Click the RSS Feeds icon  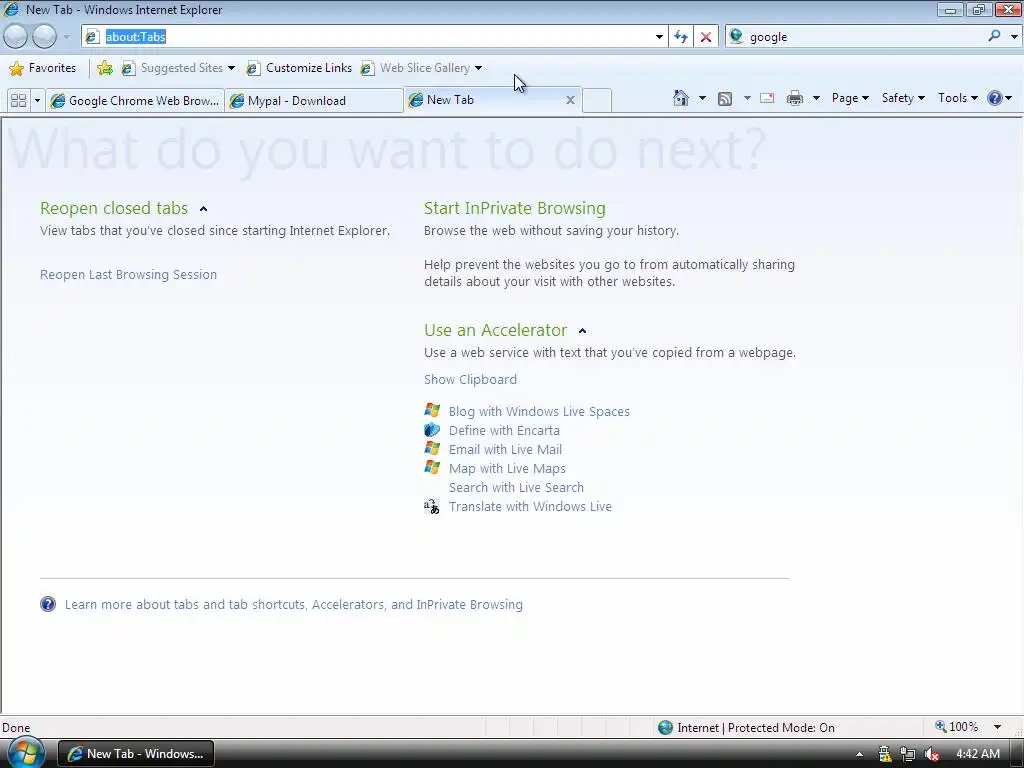pyautogui.click(x=725, y=99)
